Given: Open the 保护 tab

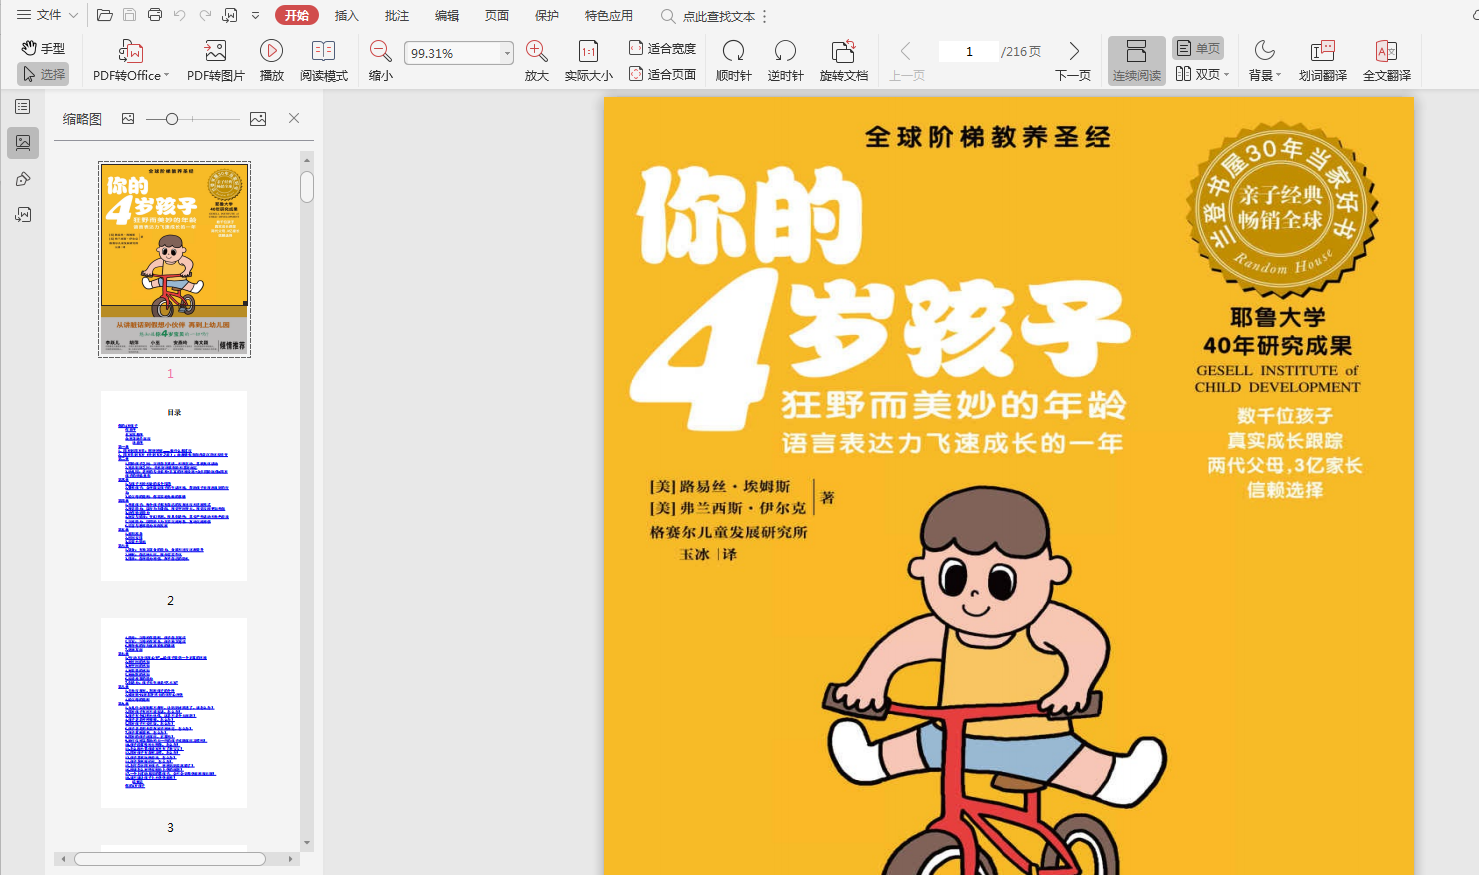Looking at the screenshot, I should (x=546, y=15).
